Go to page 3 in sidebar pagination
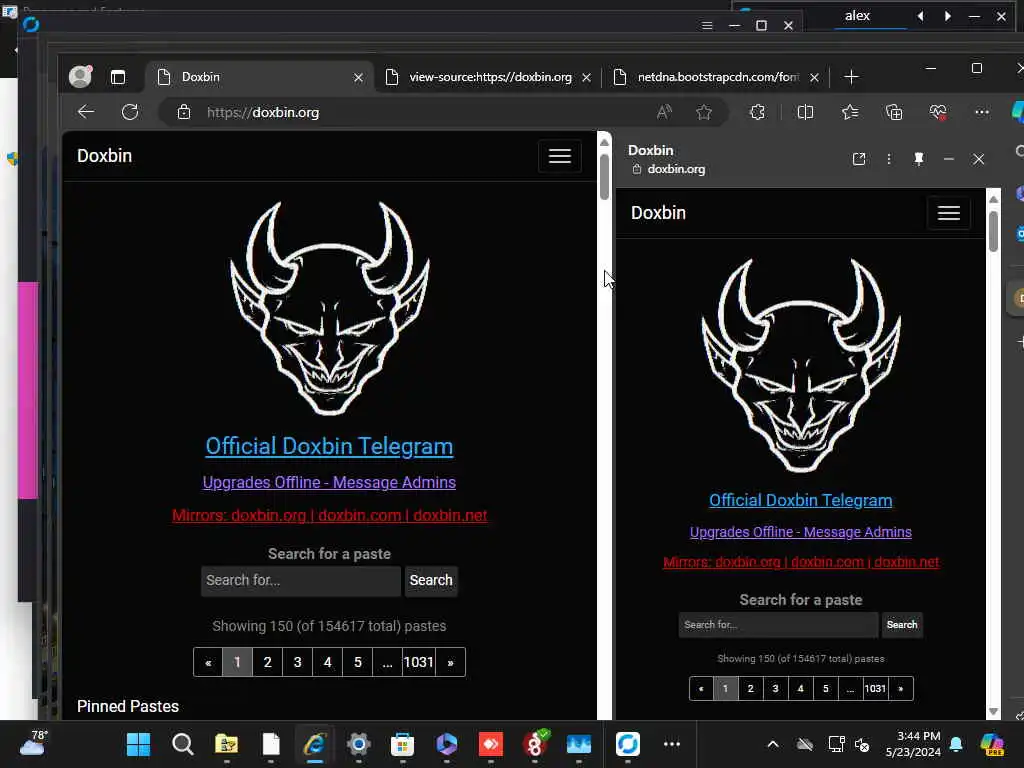The height and width of the screenshot is (768, 1024). tap(775, 688)
